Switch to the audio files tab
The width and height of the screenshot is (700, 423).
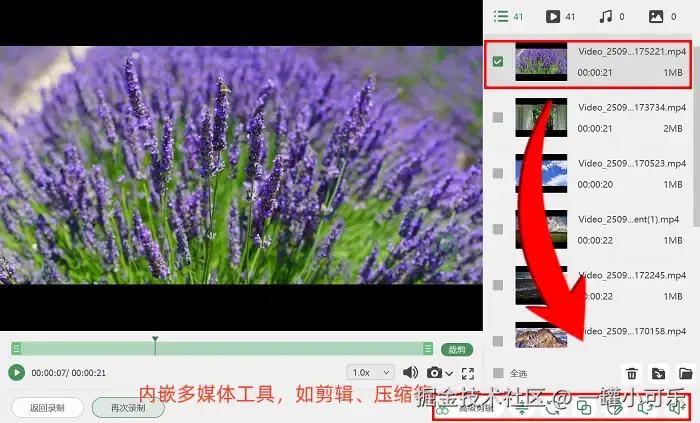coord(612,17)
